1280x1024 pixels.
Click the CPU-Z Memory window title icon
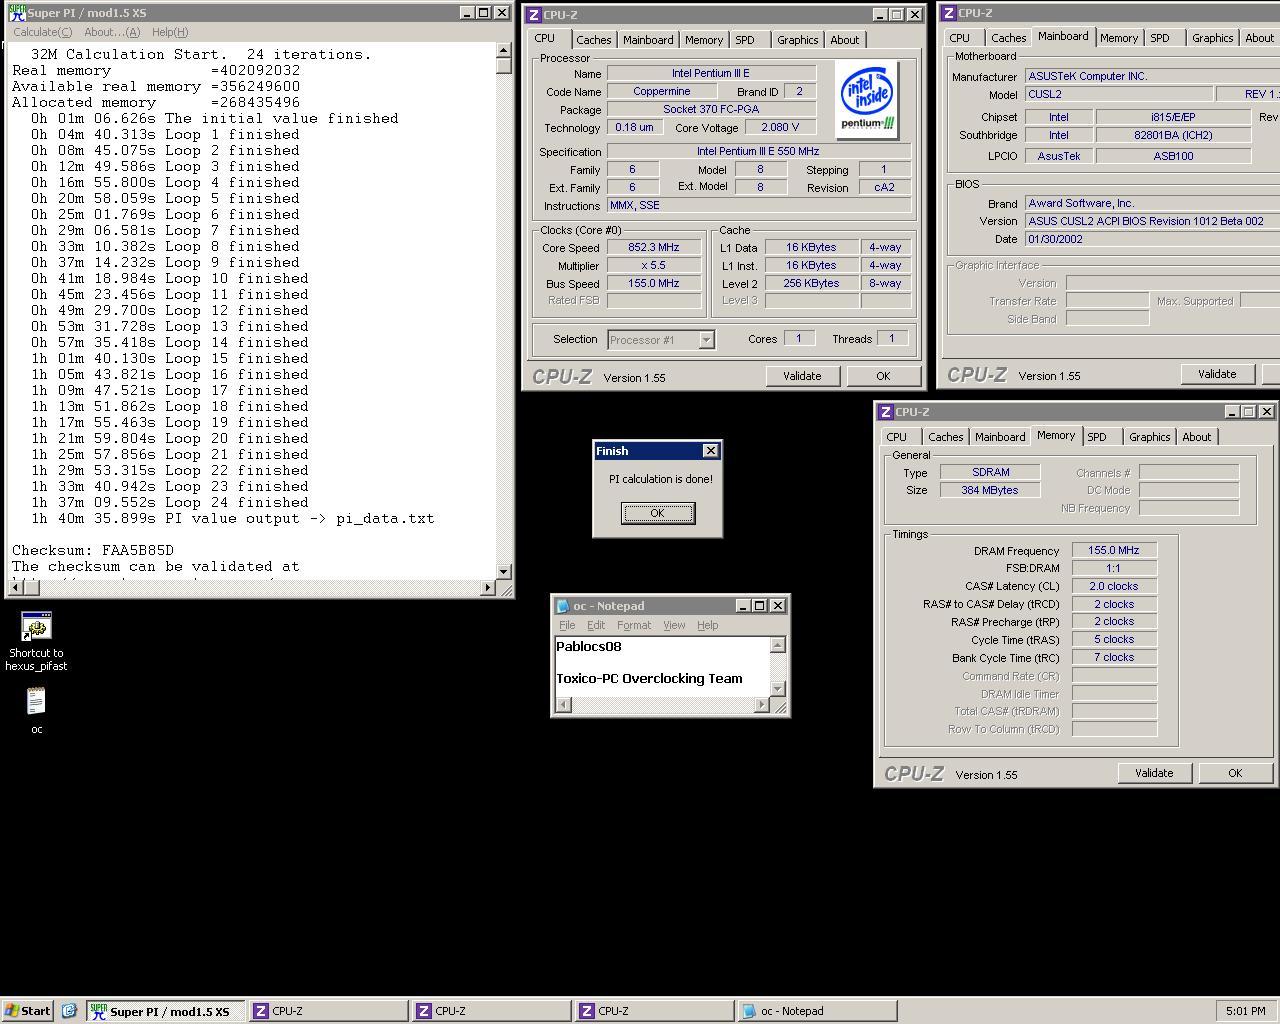coord(885,412)
